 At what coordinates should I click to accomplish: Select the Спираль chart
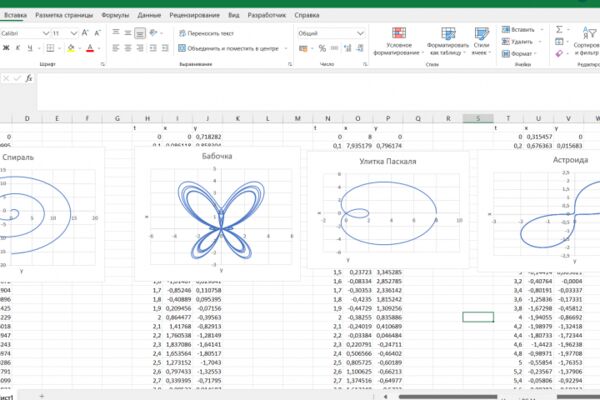point(52,215)
